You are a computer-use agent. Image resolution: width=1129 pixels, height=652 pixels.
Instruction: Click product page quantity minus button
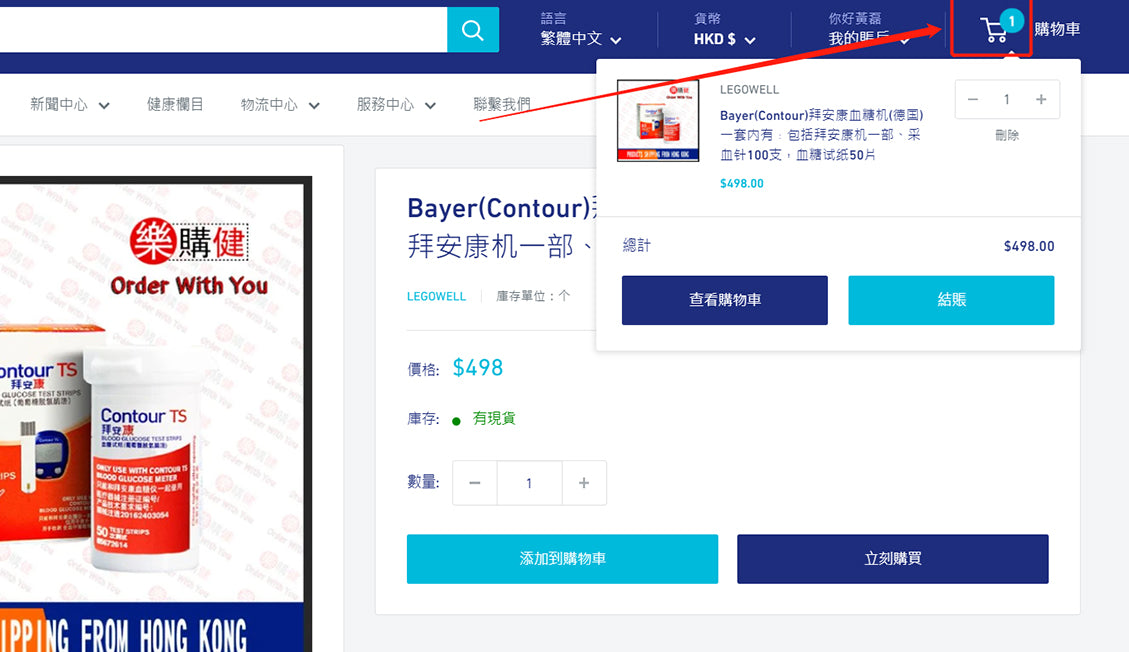[x=475, y=483]
